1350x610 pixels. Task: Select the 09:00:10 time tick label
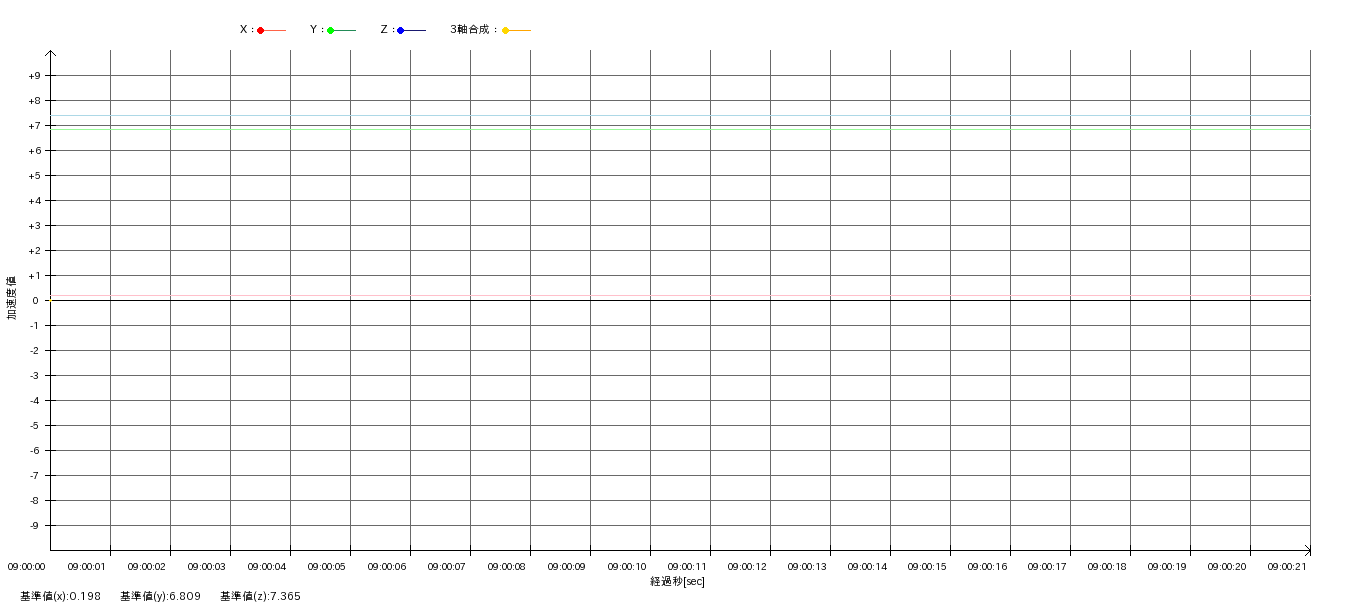627,567
